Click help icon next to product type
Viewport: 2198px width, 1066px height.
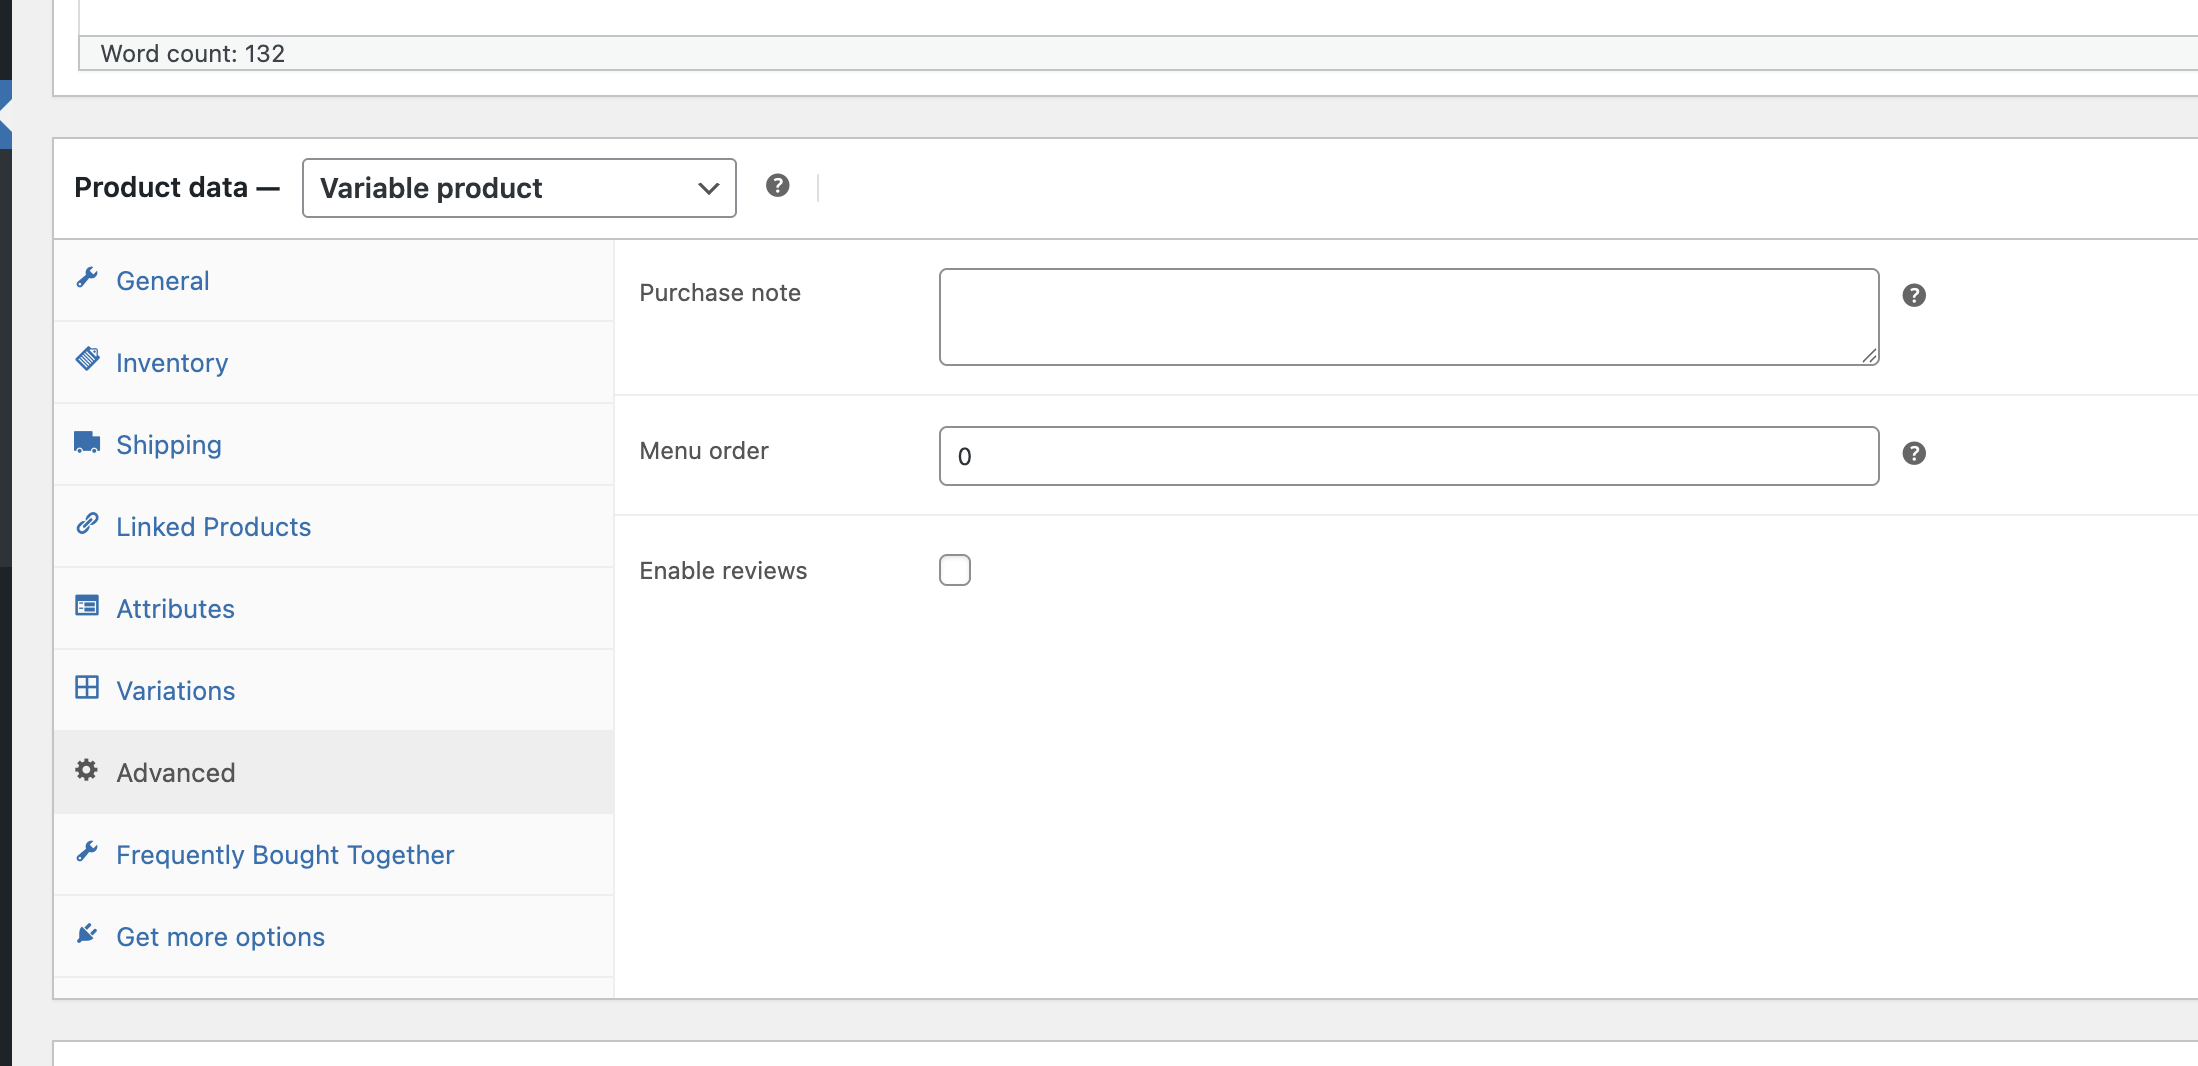tap(777, 185)
